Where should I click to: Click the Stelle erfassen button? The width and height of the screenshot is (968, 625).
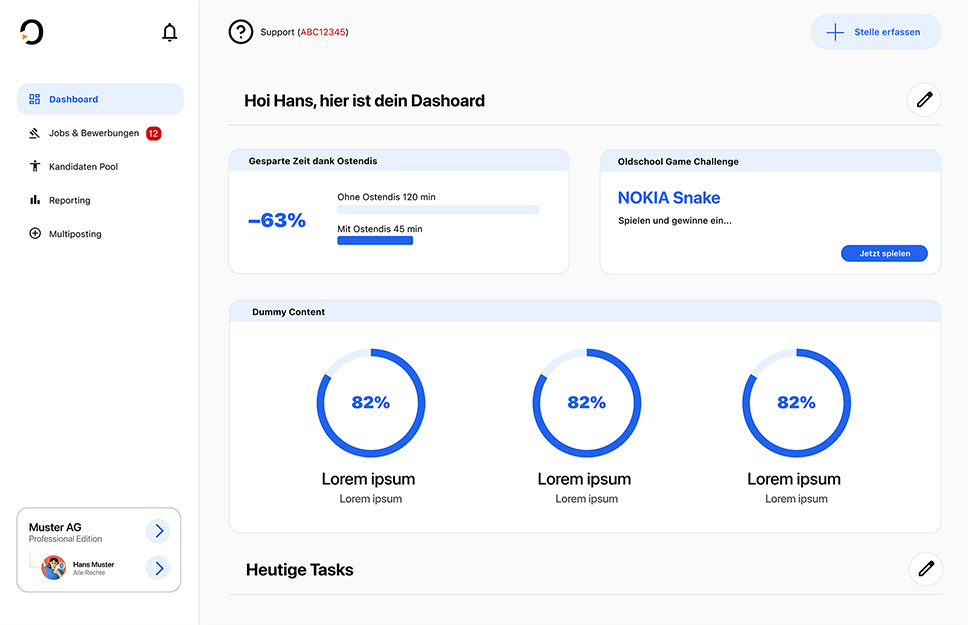coord(875,31)
